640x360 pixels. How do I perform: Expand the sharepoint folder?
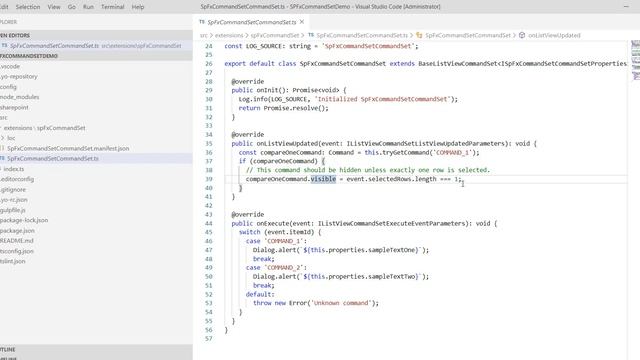coord(14,107)
